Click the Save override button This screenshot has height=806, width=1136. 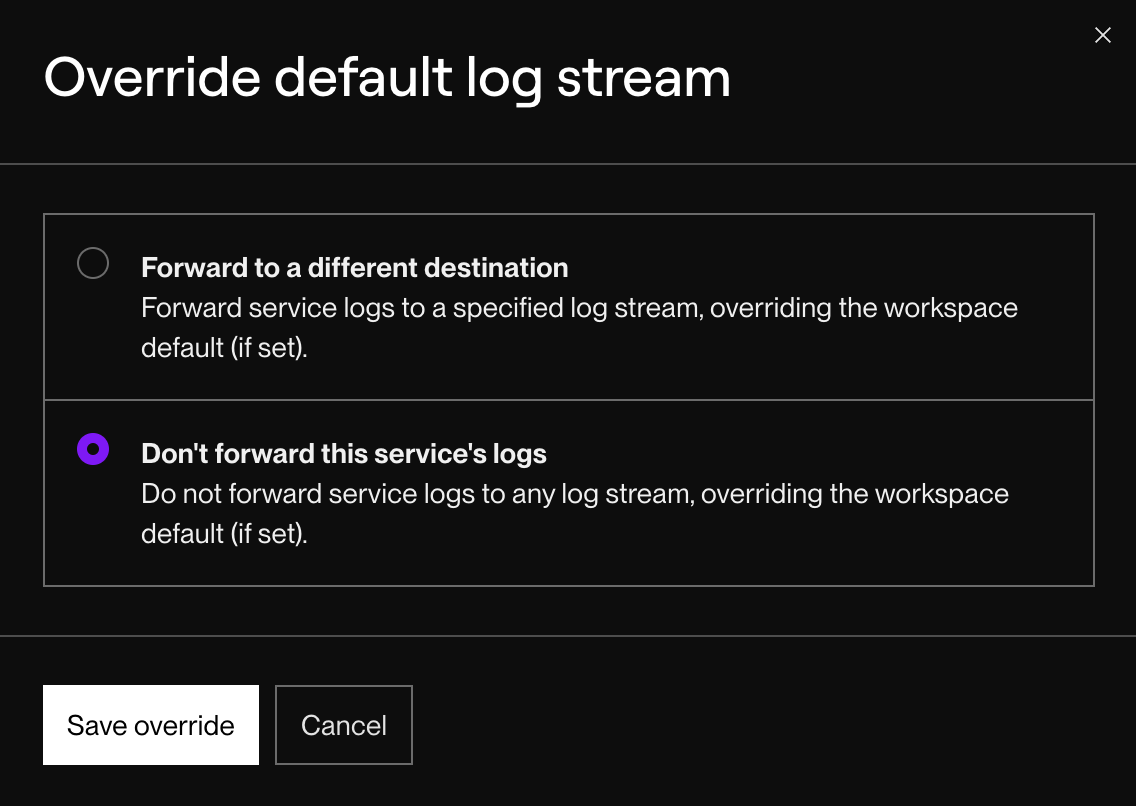pyautogui.click(x=150, y=724)
